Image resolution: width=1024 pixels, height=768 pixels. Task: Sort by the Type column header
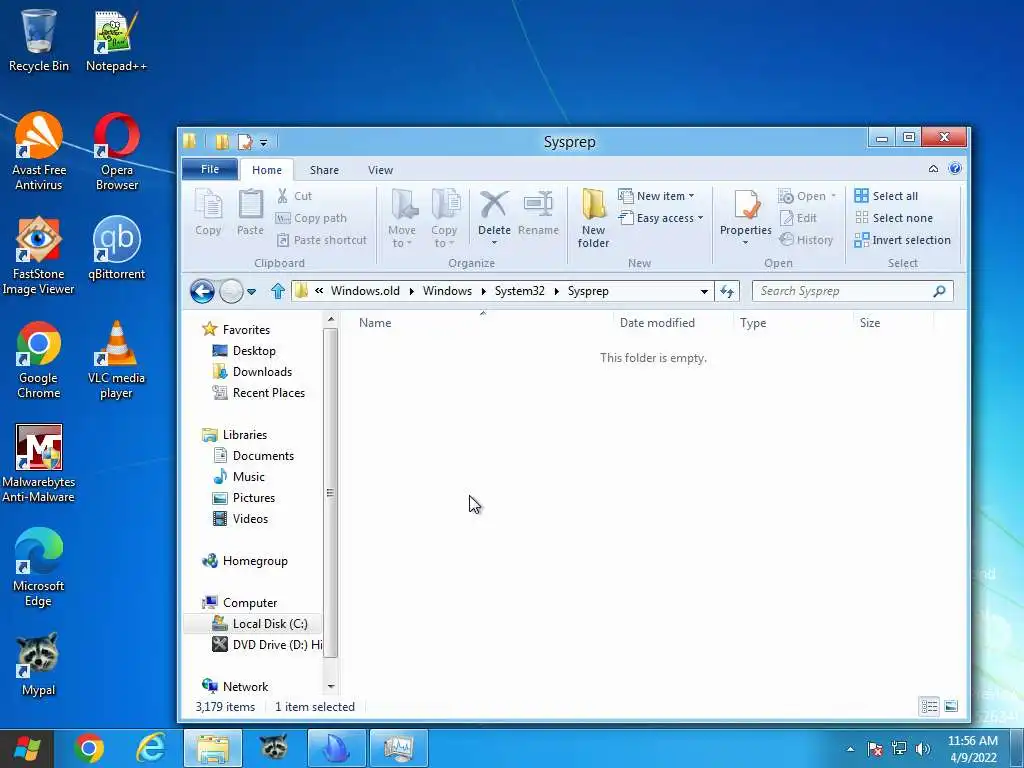793,323
